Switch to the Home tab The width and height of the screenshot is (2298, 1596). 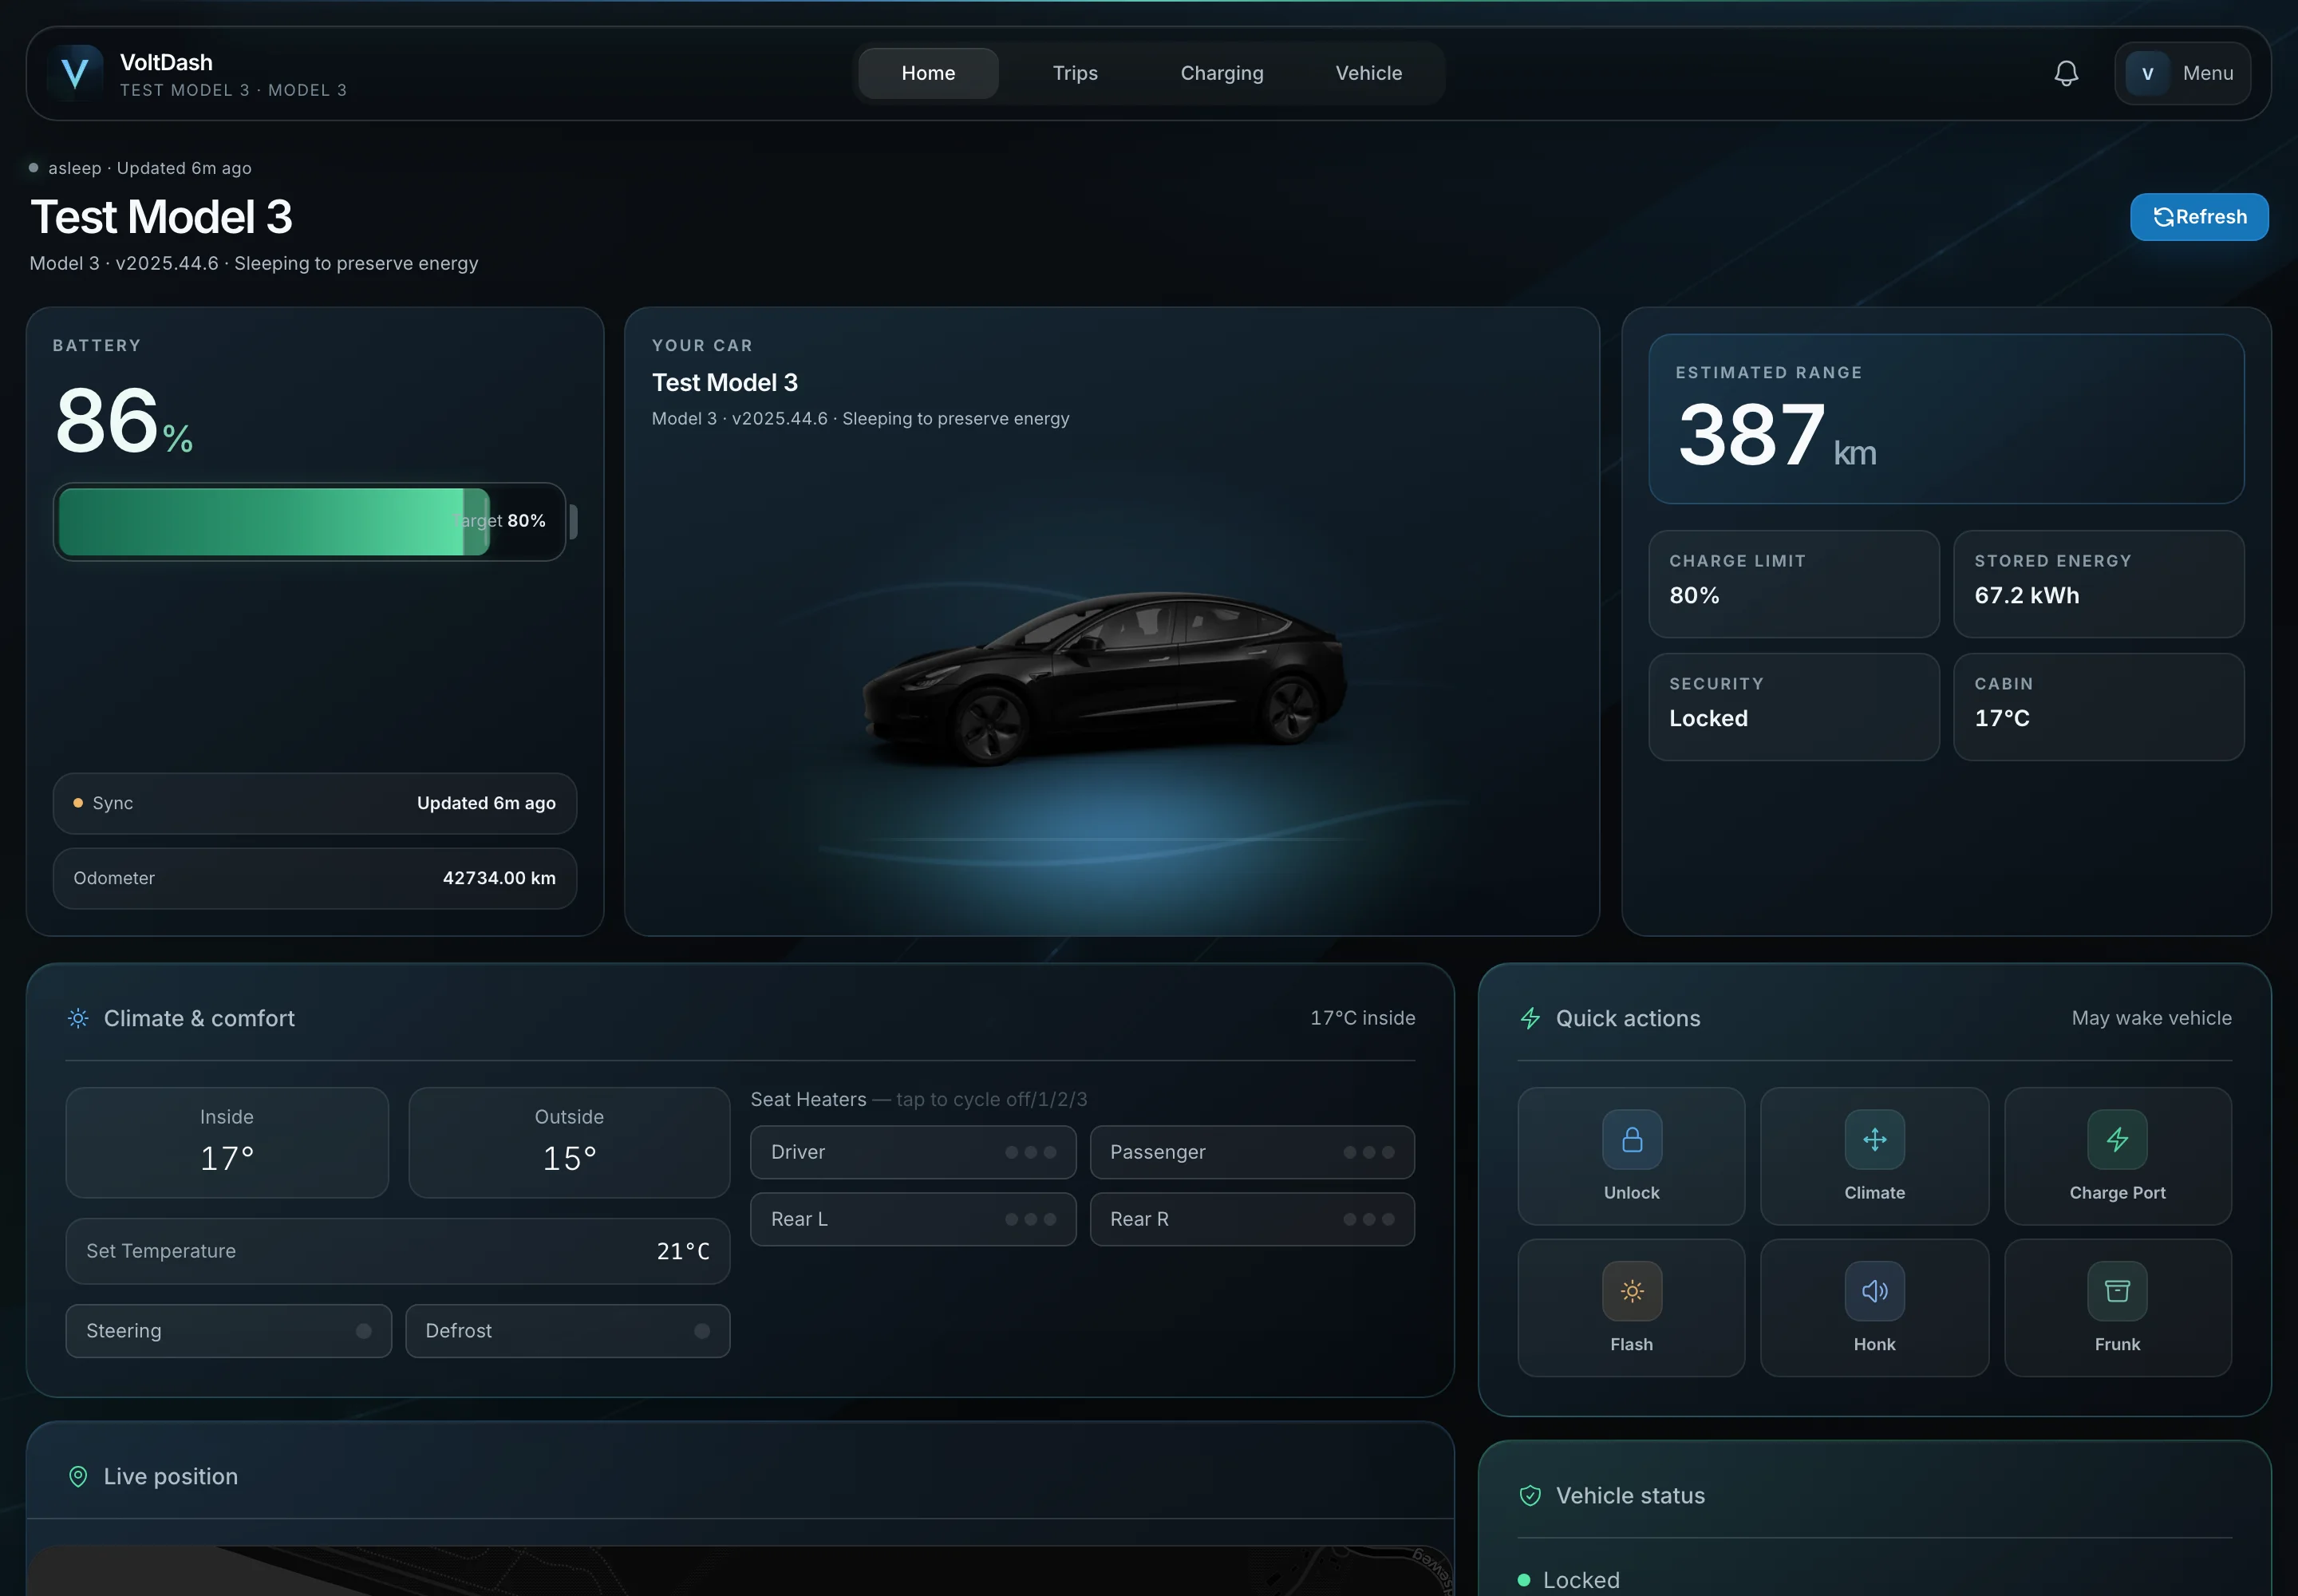click(x=928, y=73)
